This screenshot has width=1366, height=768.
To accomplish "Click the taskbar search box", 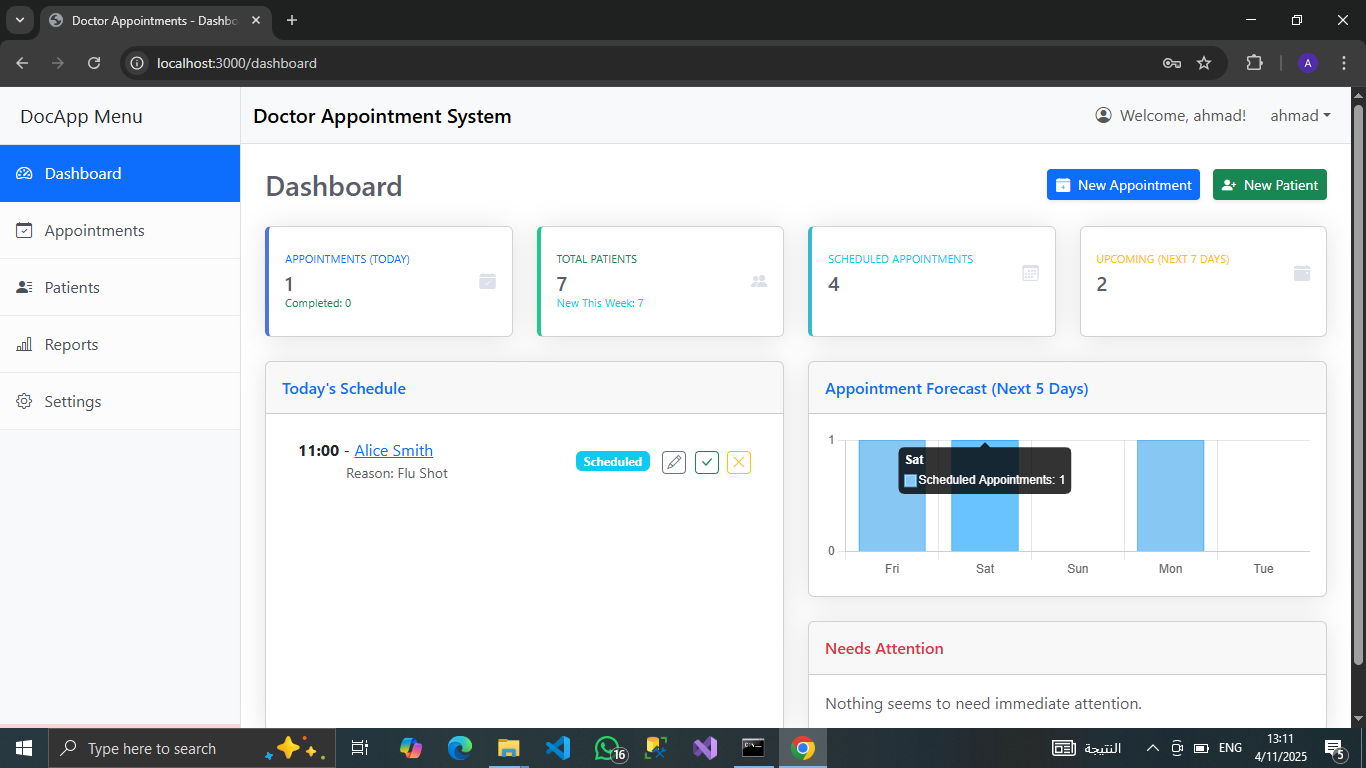I will pyautogui.click(x=191, y=748).
